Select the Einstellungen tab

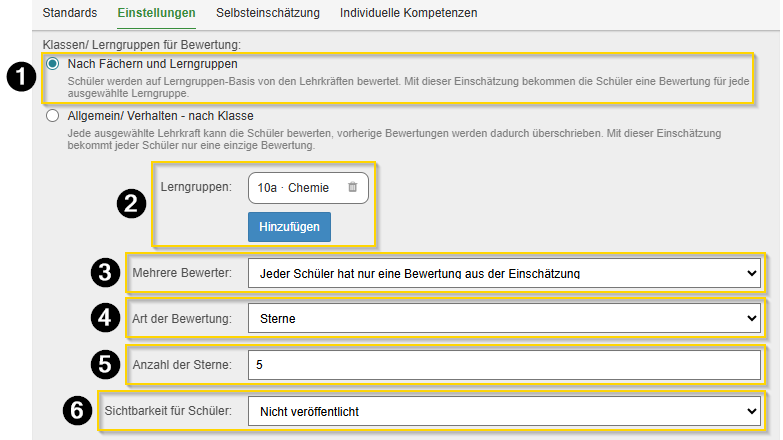(156, 13)
